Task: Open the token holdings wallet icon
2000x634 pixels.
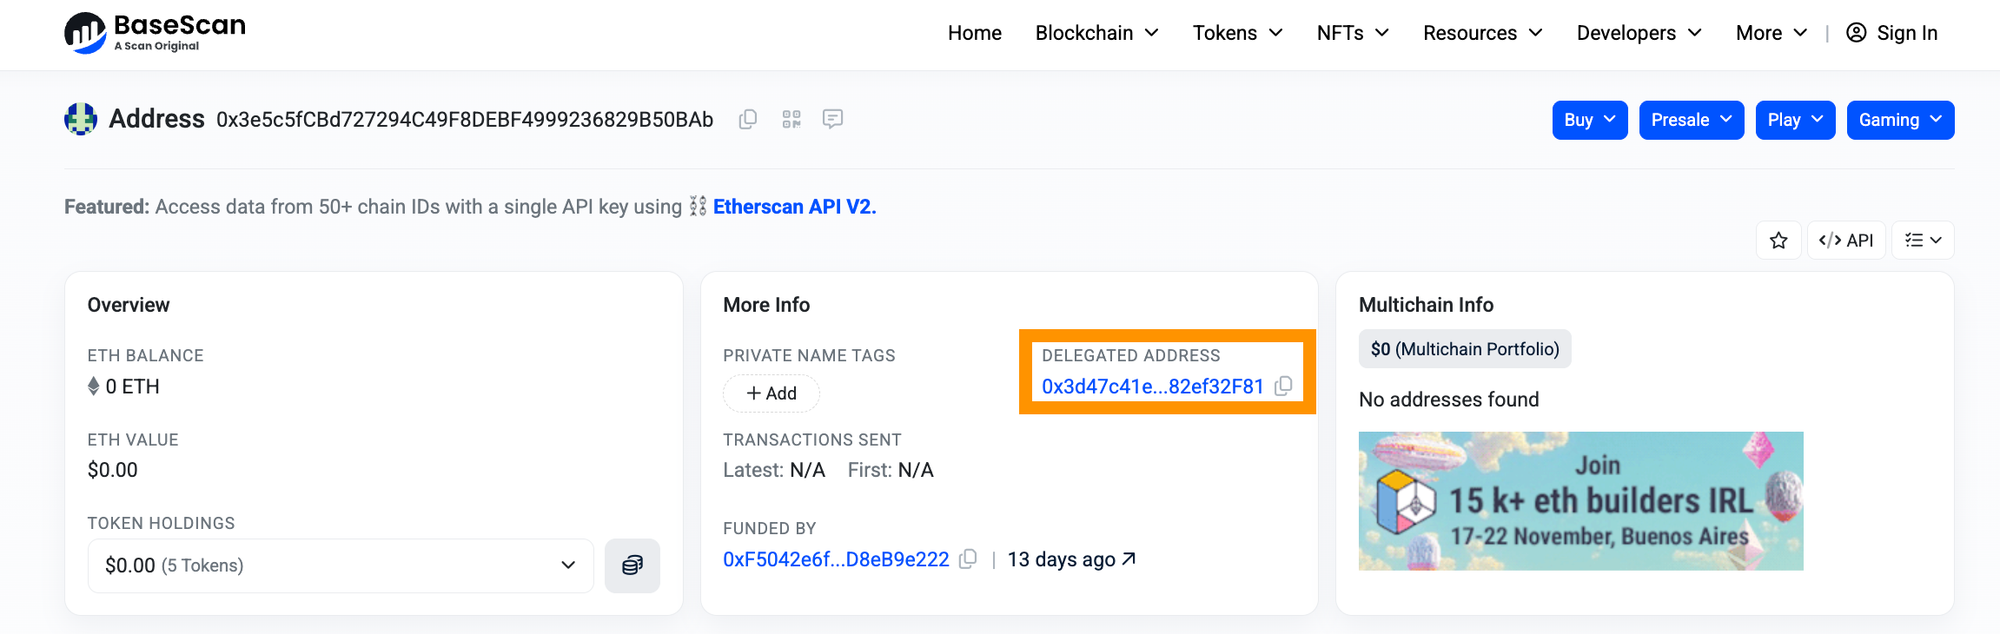Action: pos(632,566)
